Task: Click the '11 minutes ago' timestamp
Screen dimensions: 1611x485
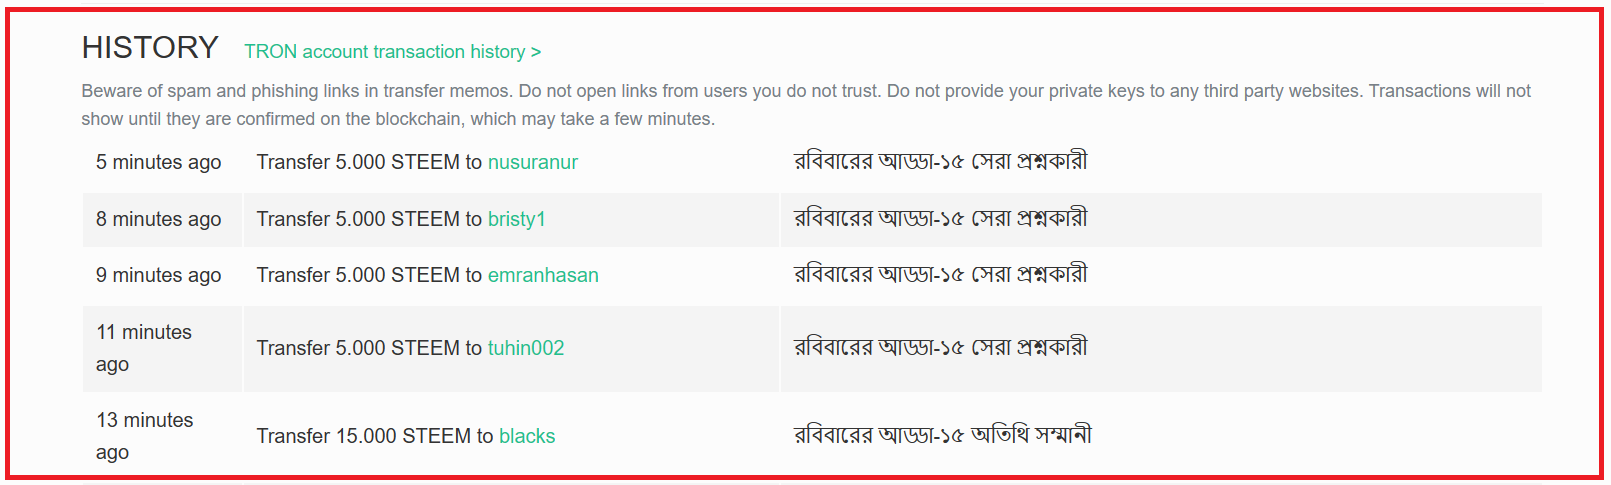Action: (x=144, y=348)
